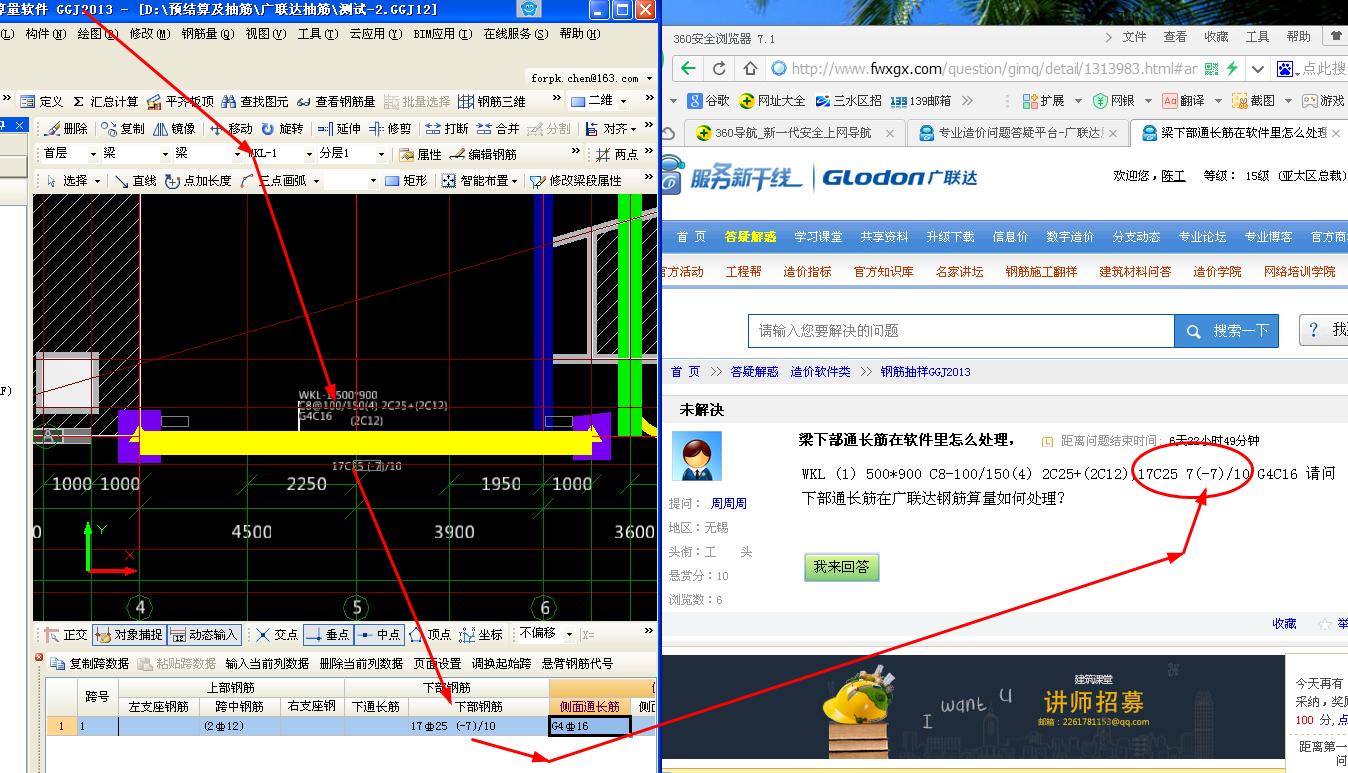The image size is (1348, 773).
Task: Toggle 垂点 perpendicular snap
Action: 327,634
